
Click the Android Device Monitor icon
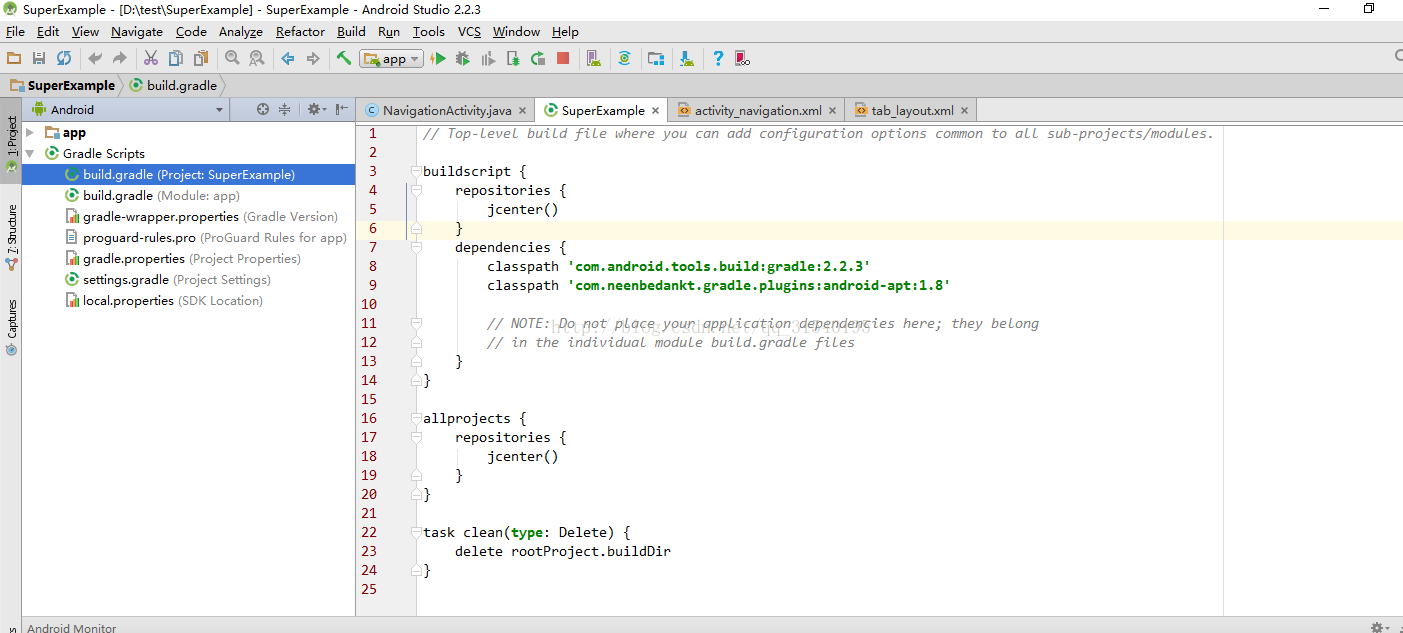743,59
